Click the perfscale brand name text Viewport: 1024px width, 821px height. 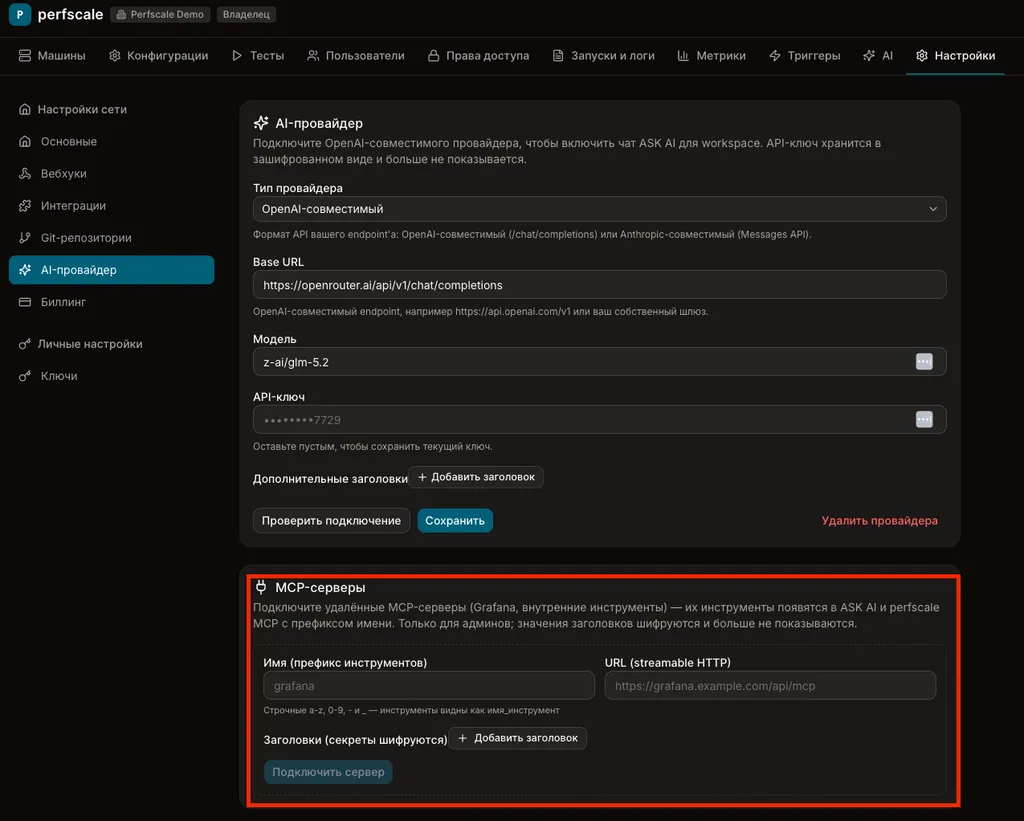[71, 14]
